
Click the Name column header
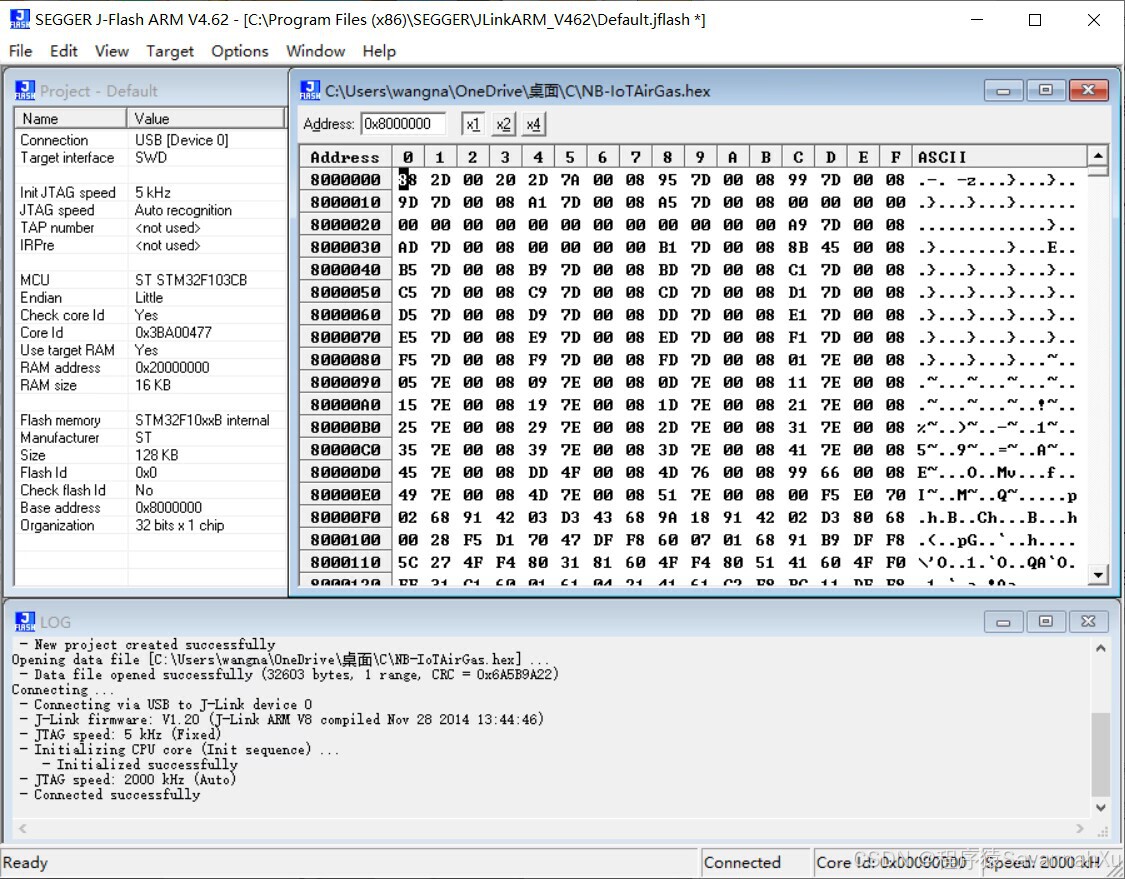click(70, 118)
